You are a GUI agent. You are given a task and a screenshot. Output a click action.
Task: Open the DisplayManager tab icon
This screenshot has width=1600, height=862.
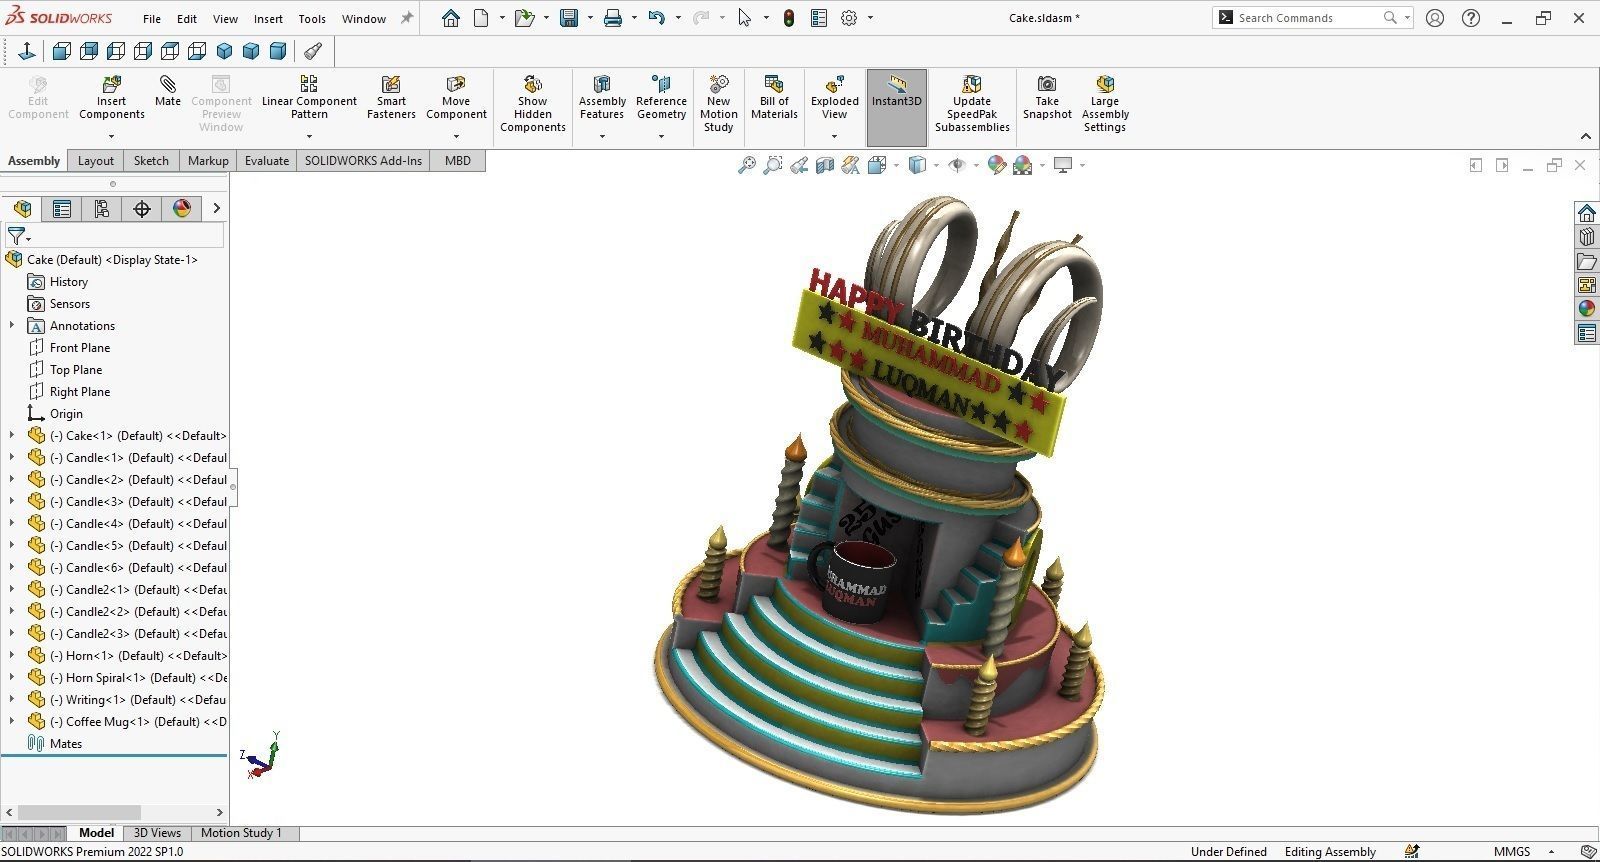[x=182, y=208]
